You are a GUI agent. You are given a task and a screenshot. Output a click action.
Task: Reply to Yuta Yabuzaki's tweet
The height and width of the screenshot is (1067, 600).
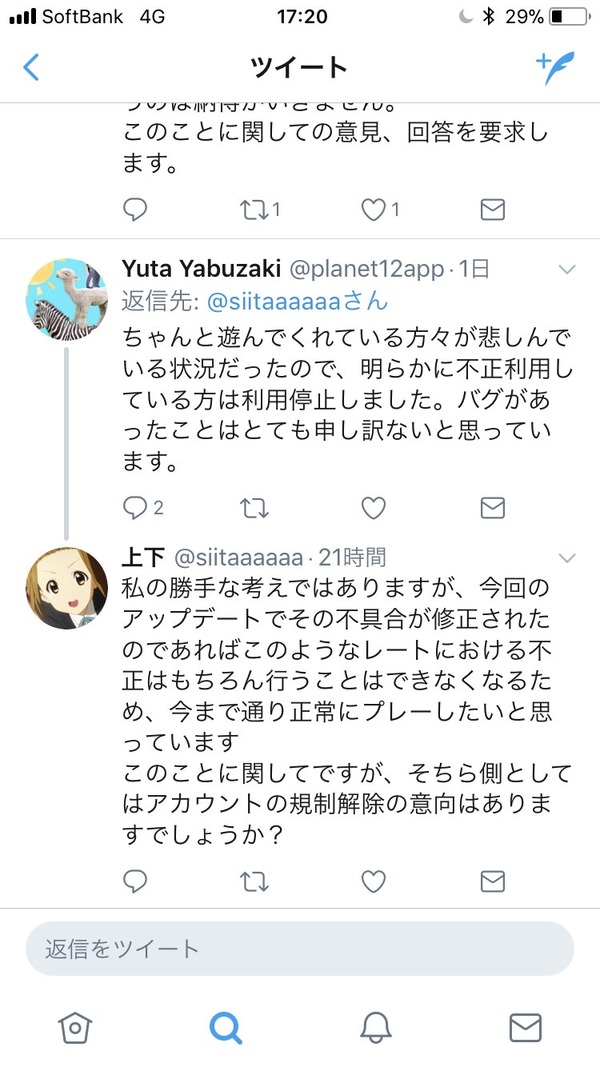[135, 508]
